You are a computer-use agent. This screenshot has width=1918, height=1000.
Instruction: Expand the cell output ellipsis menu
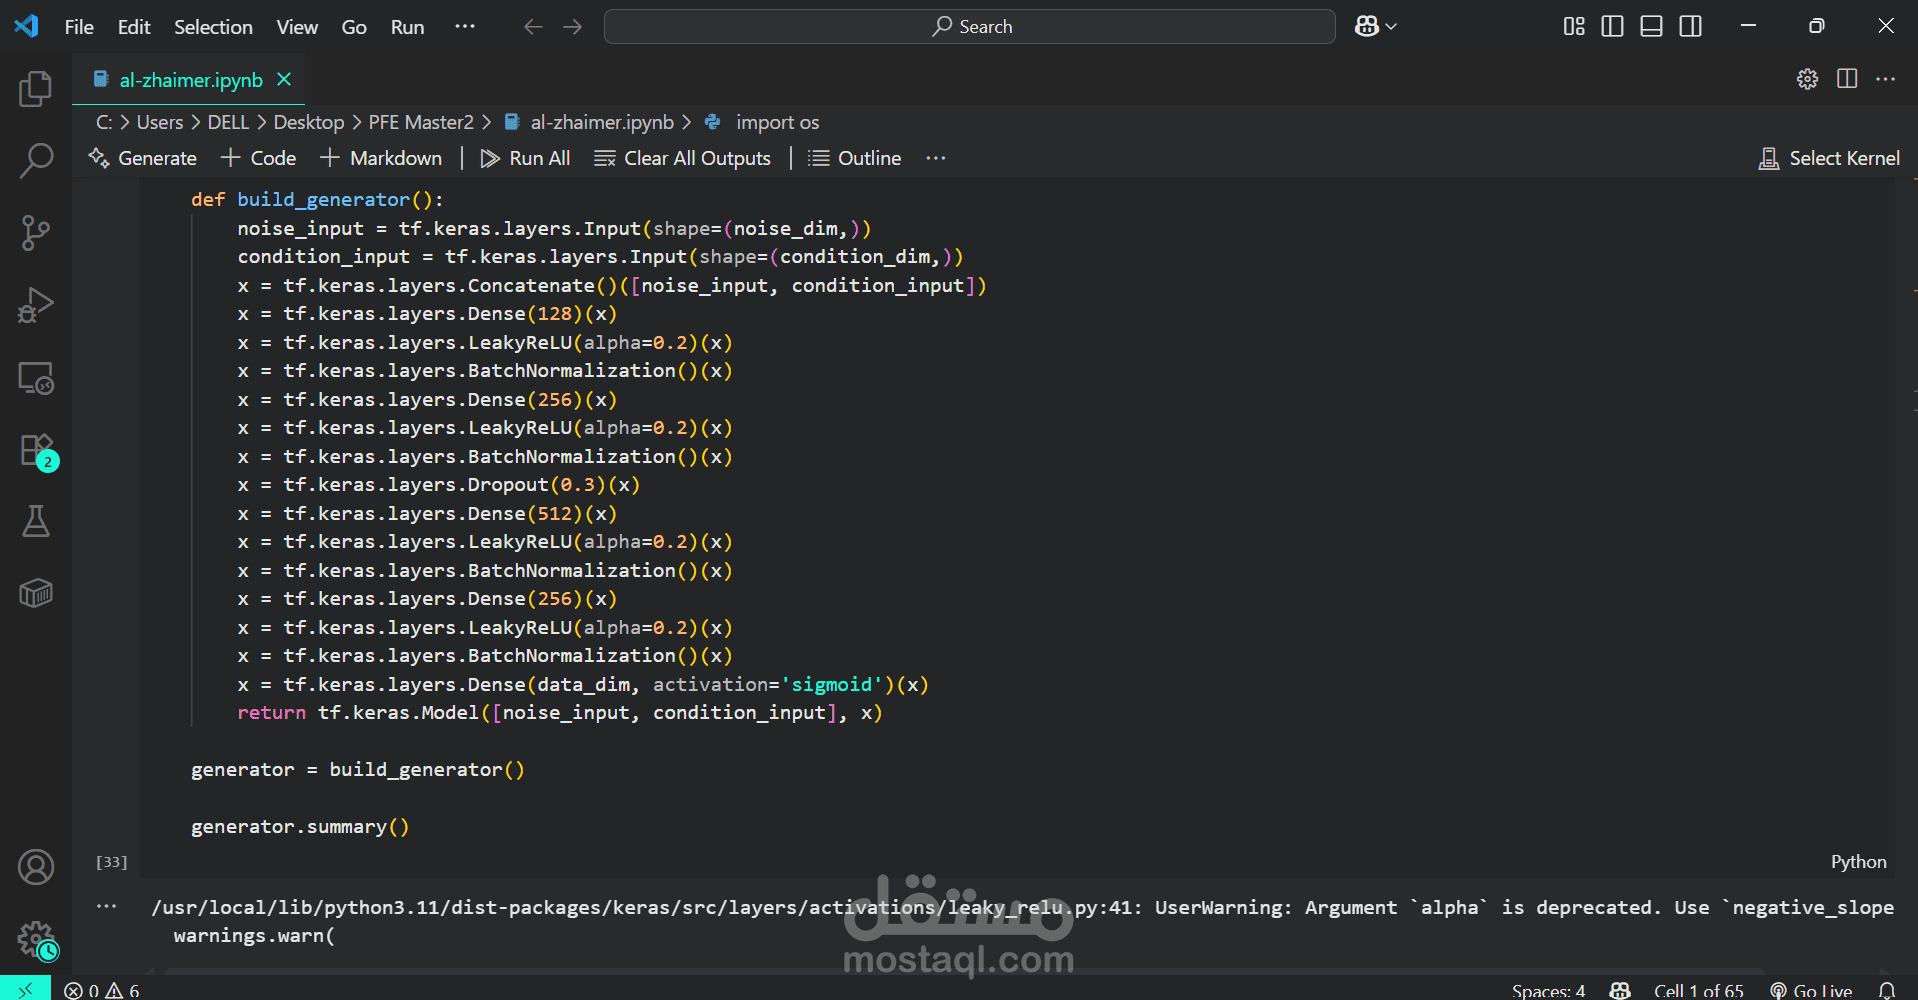tap(107, 907)
